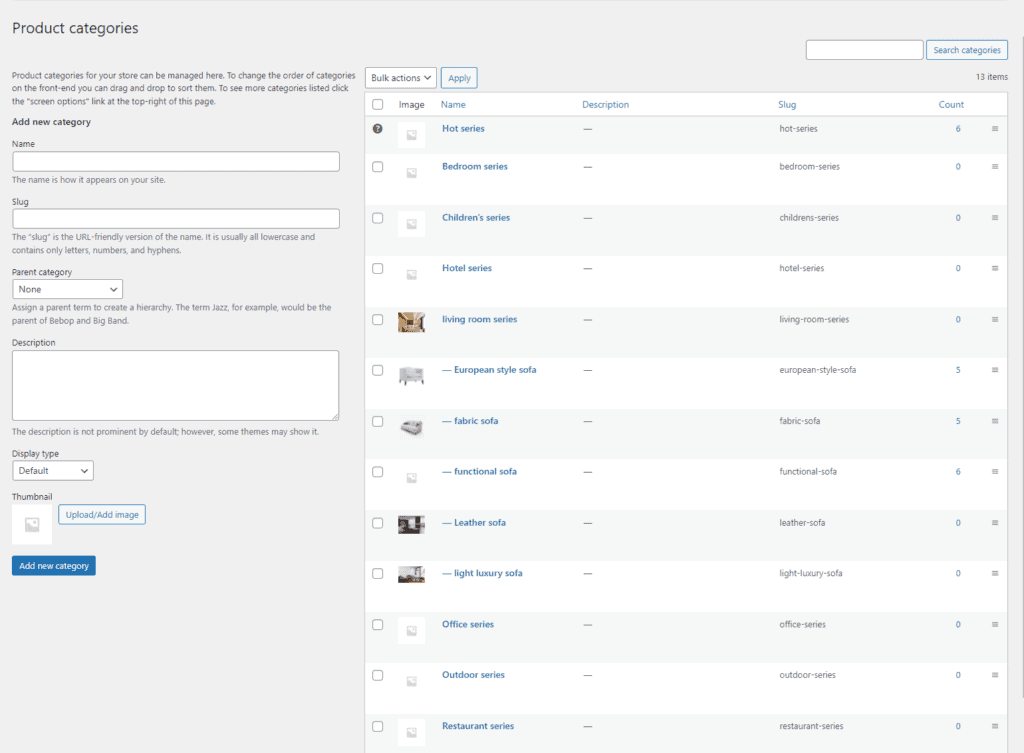This screenshot has width=1024, height=753.
Task: Click the Apply bulk action button
Action: (459, 78)
